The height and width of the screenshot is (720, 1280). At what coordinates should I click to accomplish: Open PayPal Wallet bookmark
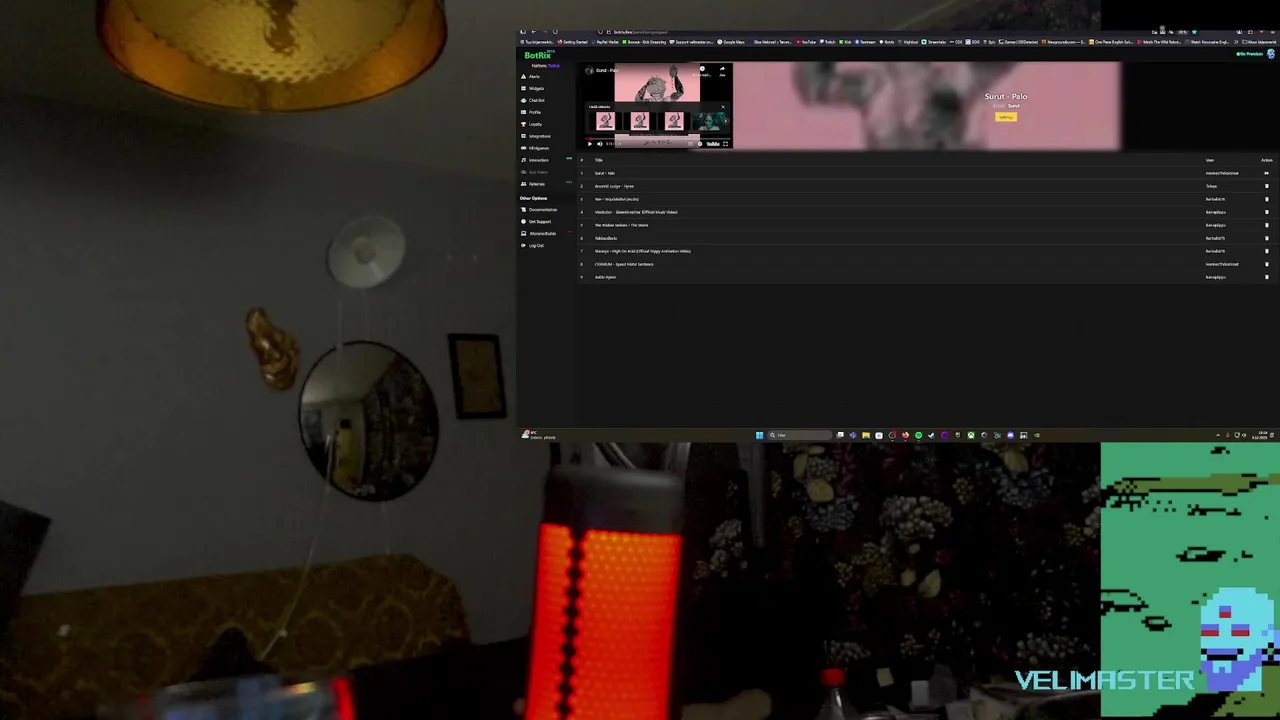pos(606,42)
